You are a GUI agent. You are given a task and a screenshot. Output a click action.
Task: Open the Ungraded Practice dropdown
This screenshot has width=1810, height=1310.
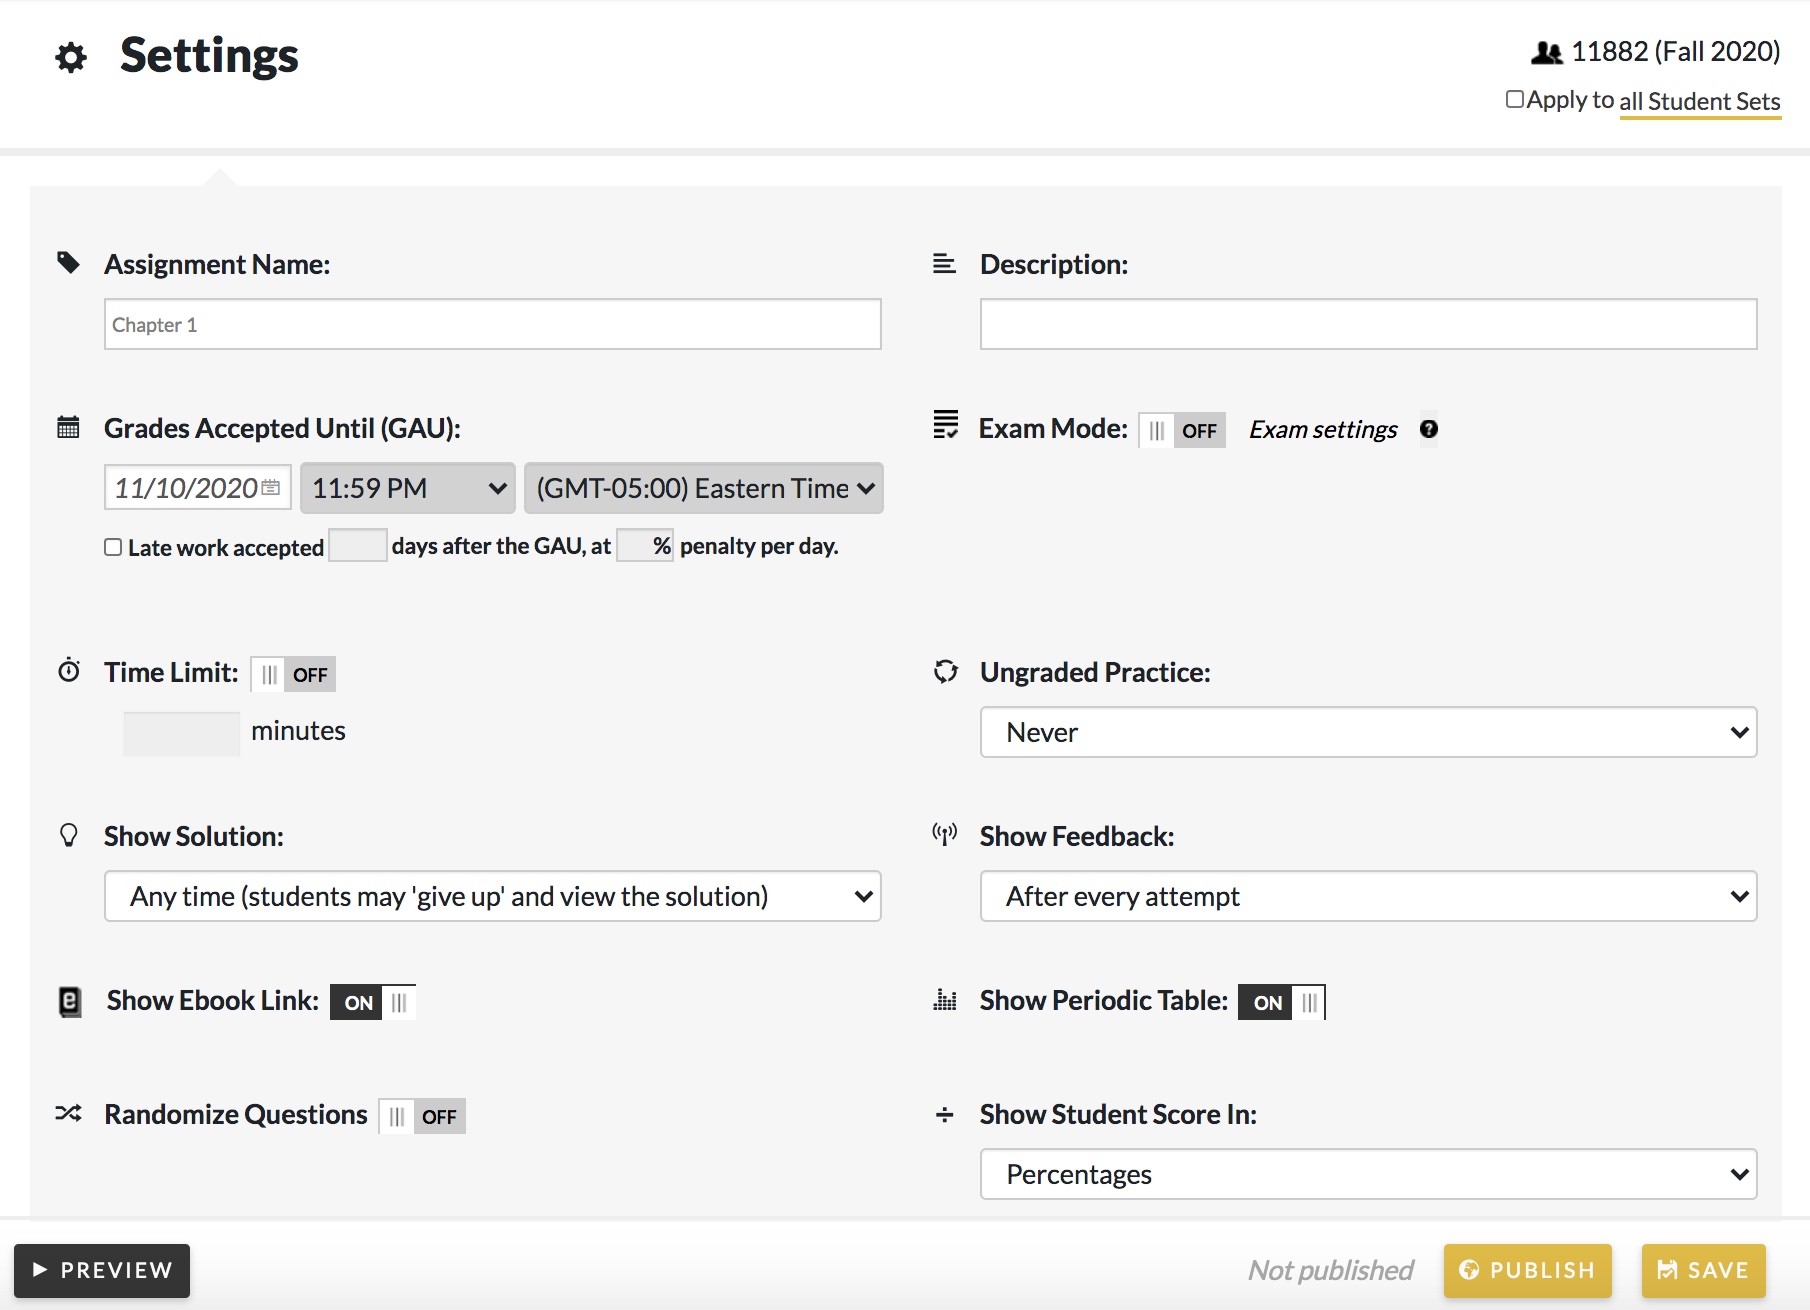[1368, 732]
